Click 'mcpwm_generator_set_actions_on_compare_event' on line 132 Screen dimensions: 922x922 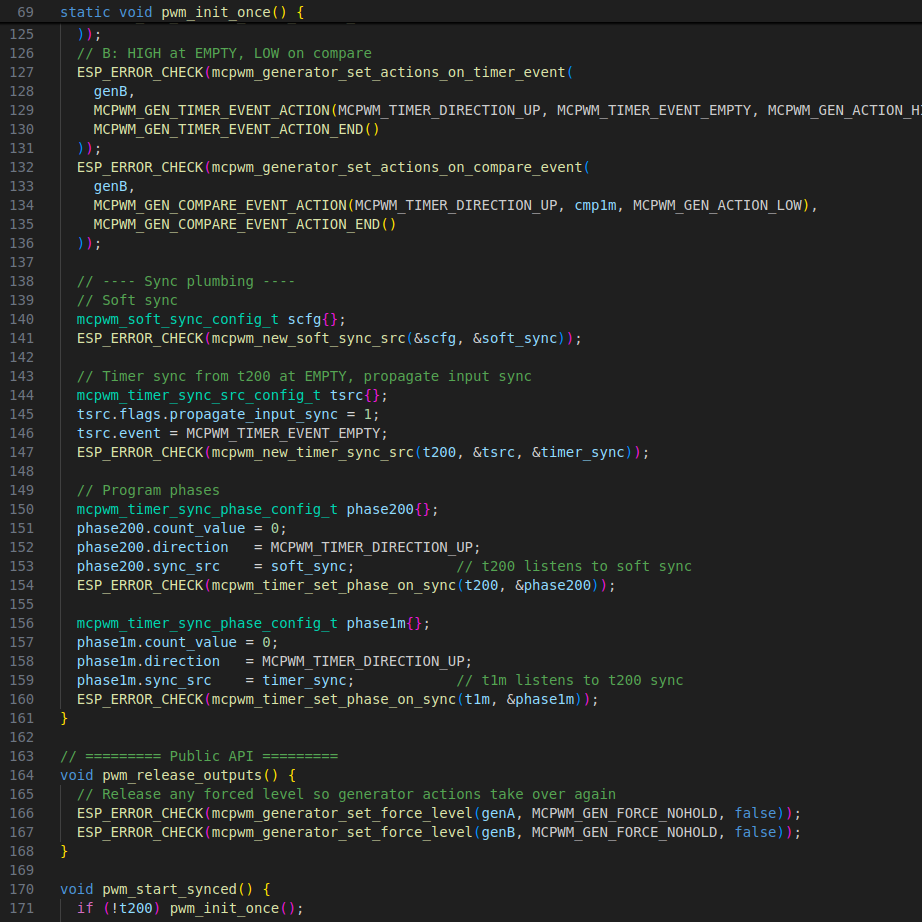pyautogui.click(x=397, y=167)
